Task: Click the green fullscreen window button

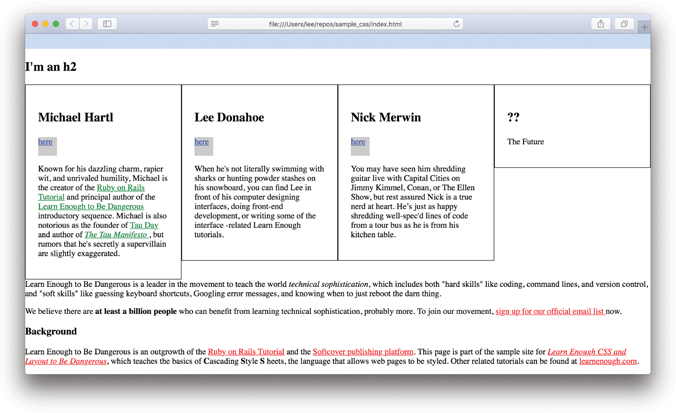Action: [x=56, y=24]
